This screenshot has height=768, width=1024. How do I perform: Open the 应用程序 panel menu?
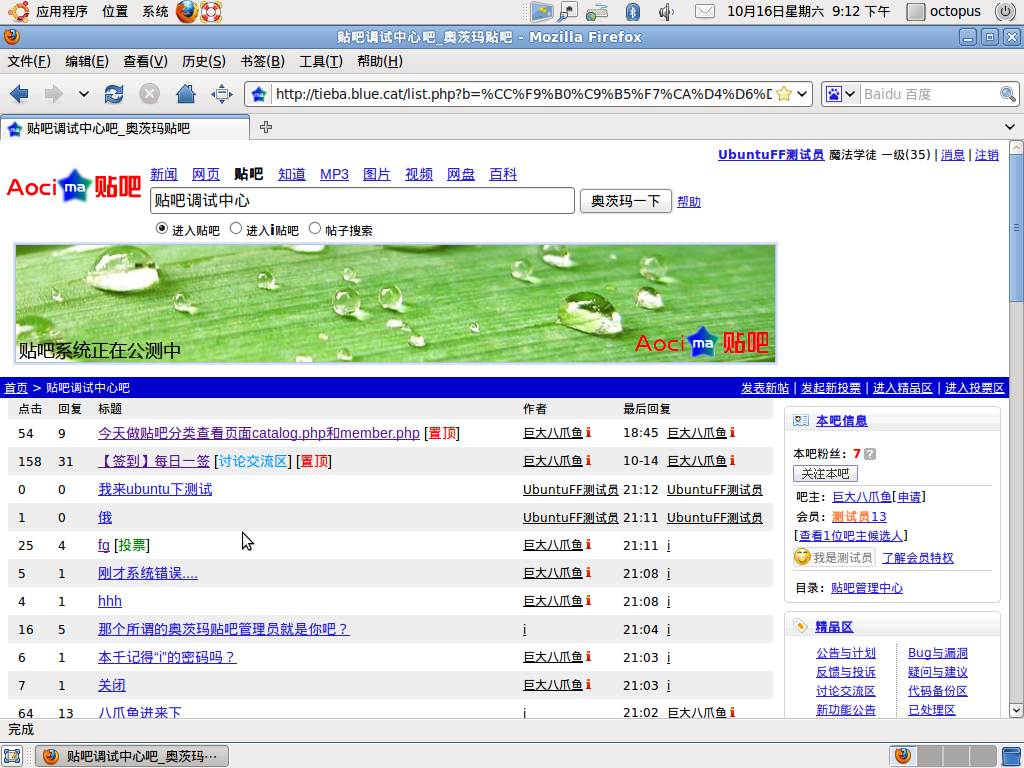click(x=61, y=11)
